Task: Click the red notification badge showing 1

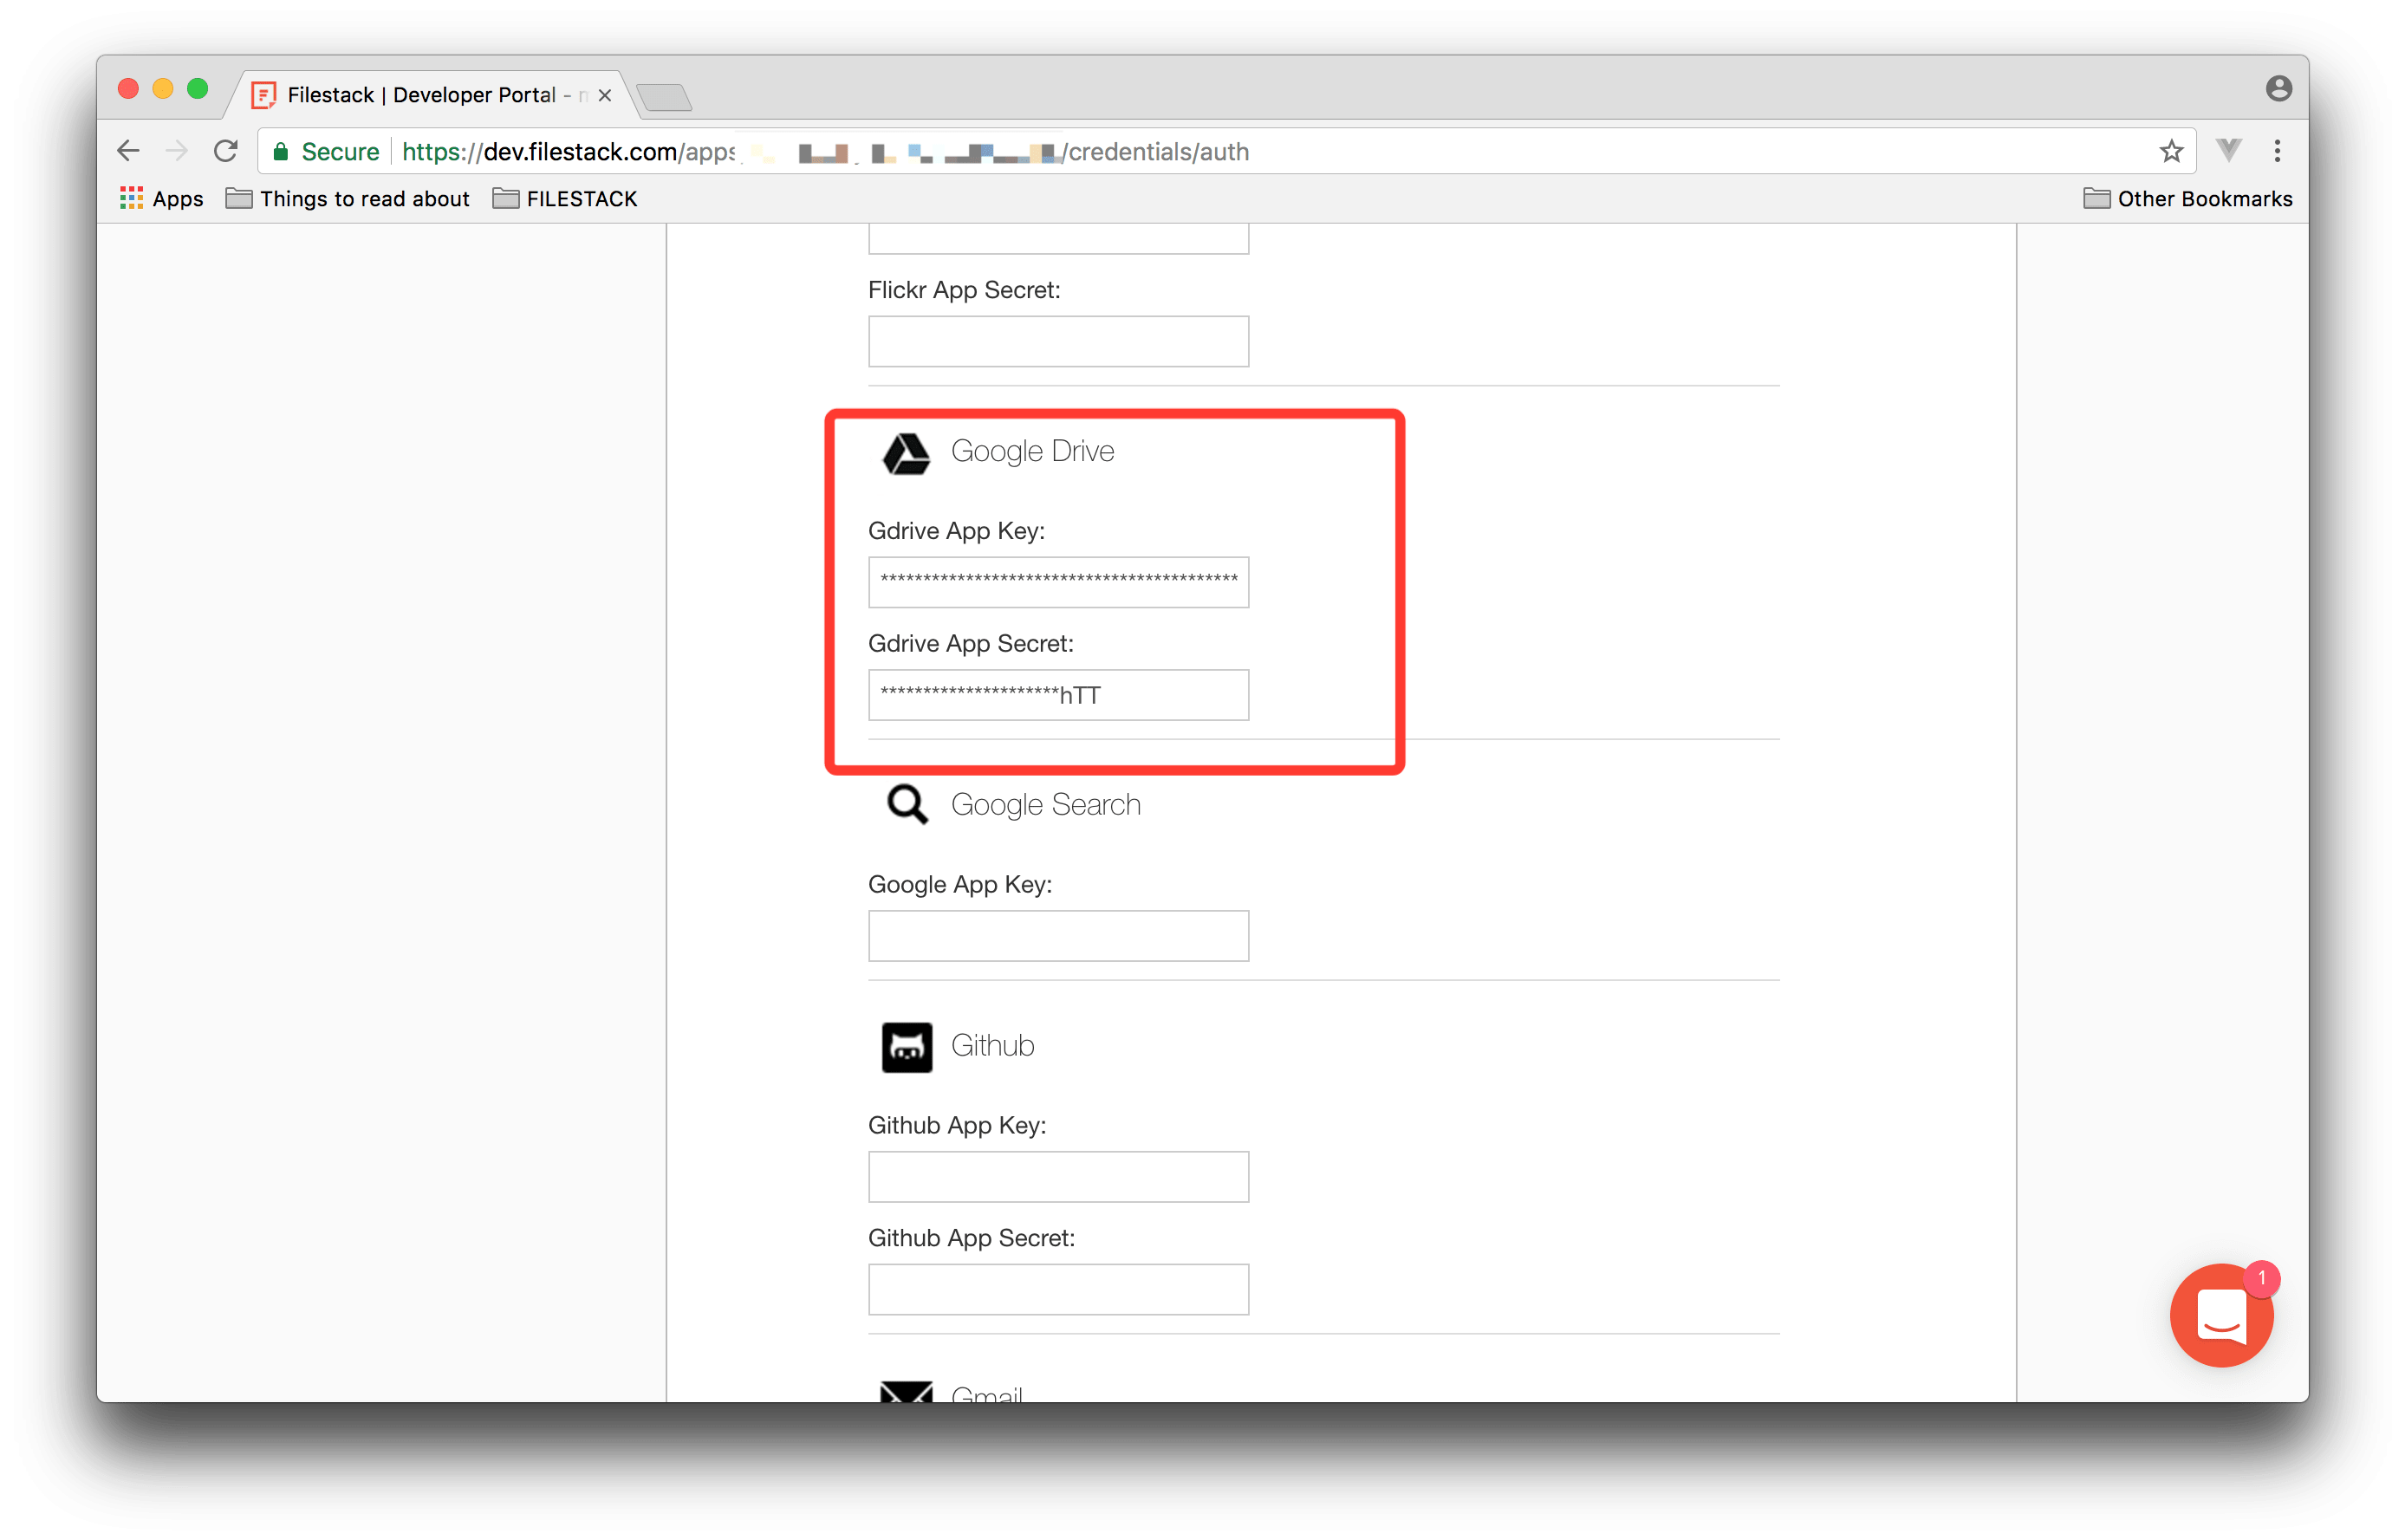Action: coord(2261,1278)
